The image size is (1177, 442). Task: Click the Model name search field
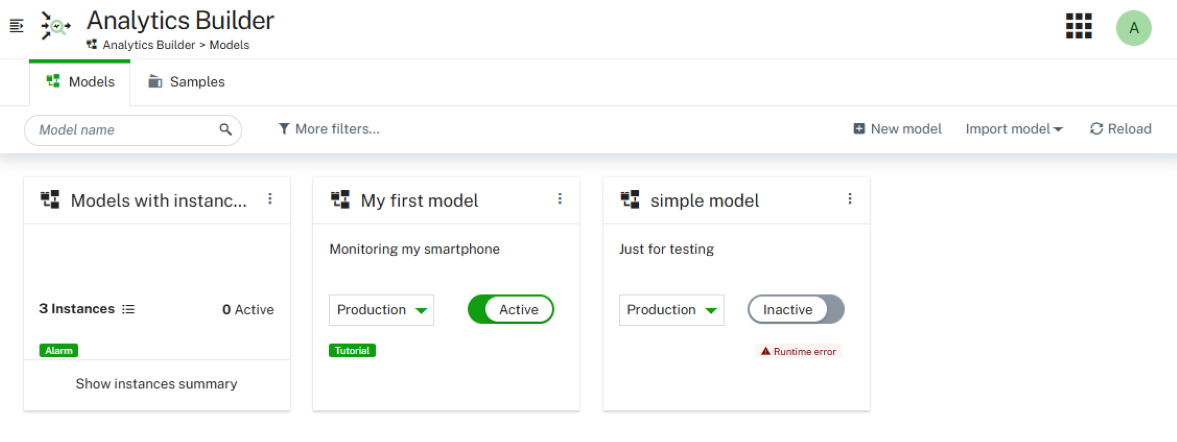point(133,130)
